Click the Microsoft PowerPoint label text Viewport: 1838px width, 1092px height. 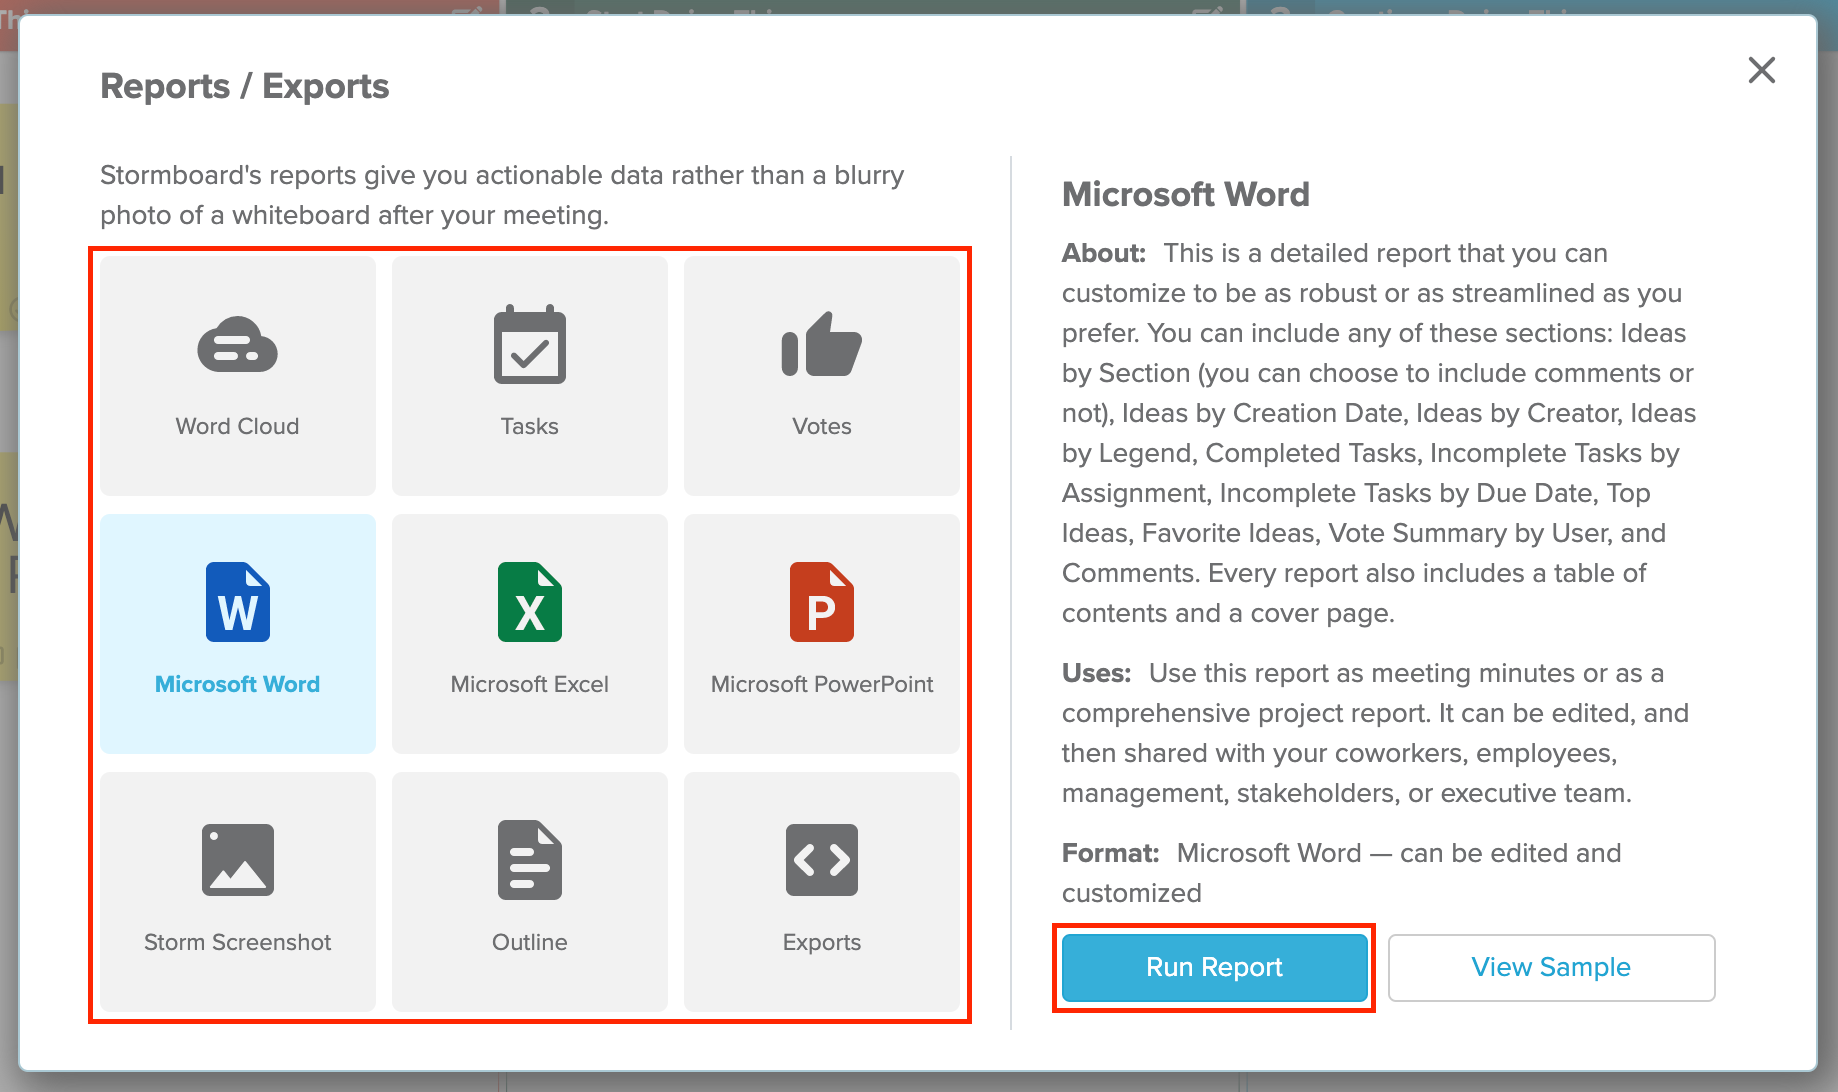tap(822, 684)
